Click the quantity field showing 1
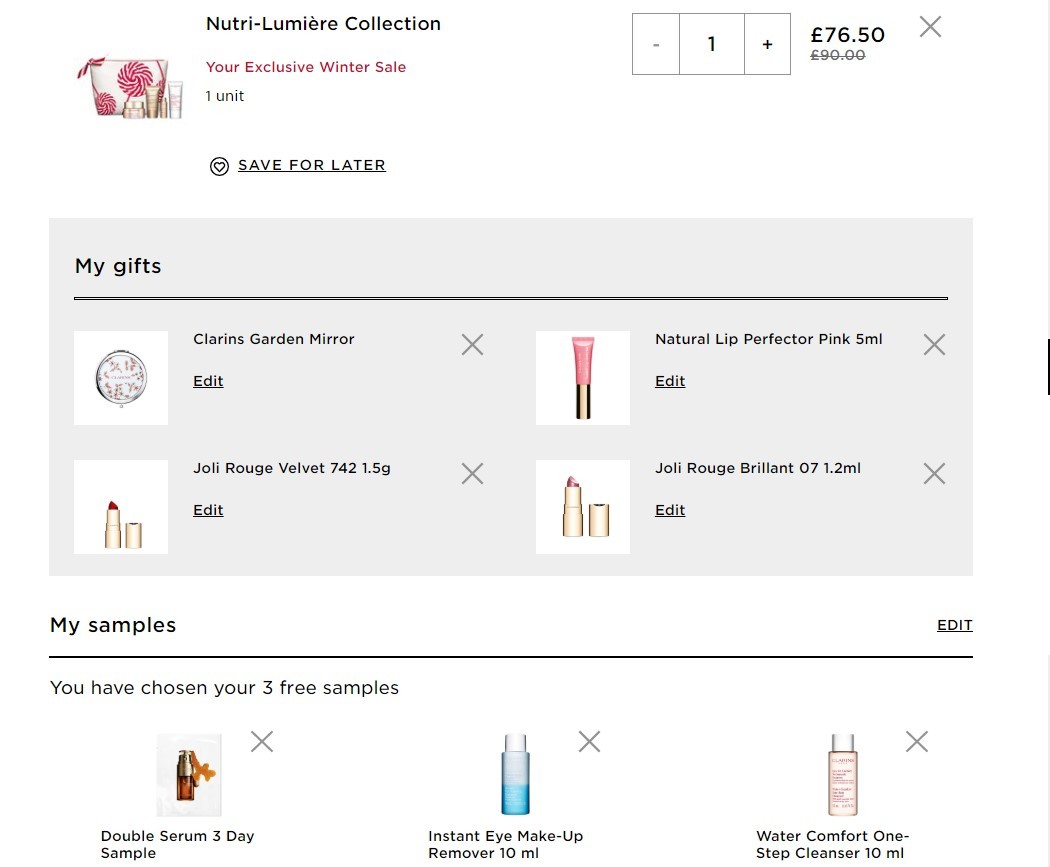1050x867 pixels. pos(712,44)
